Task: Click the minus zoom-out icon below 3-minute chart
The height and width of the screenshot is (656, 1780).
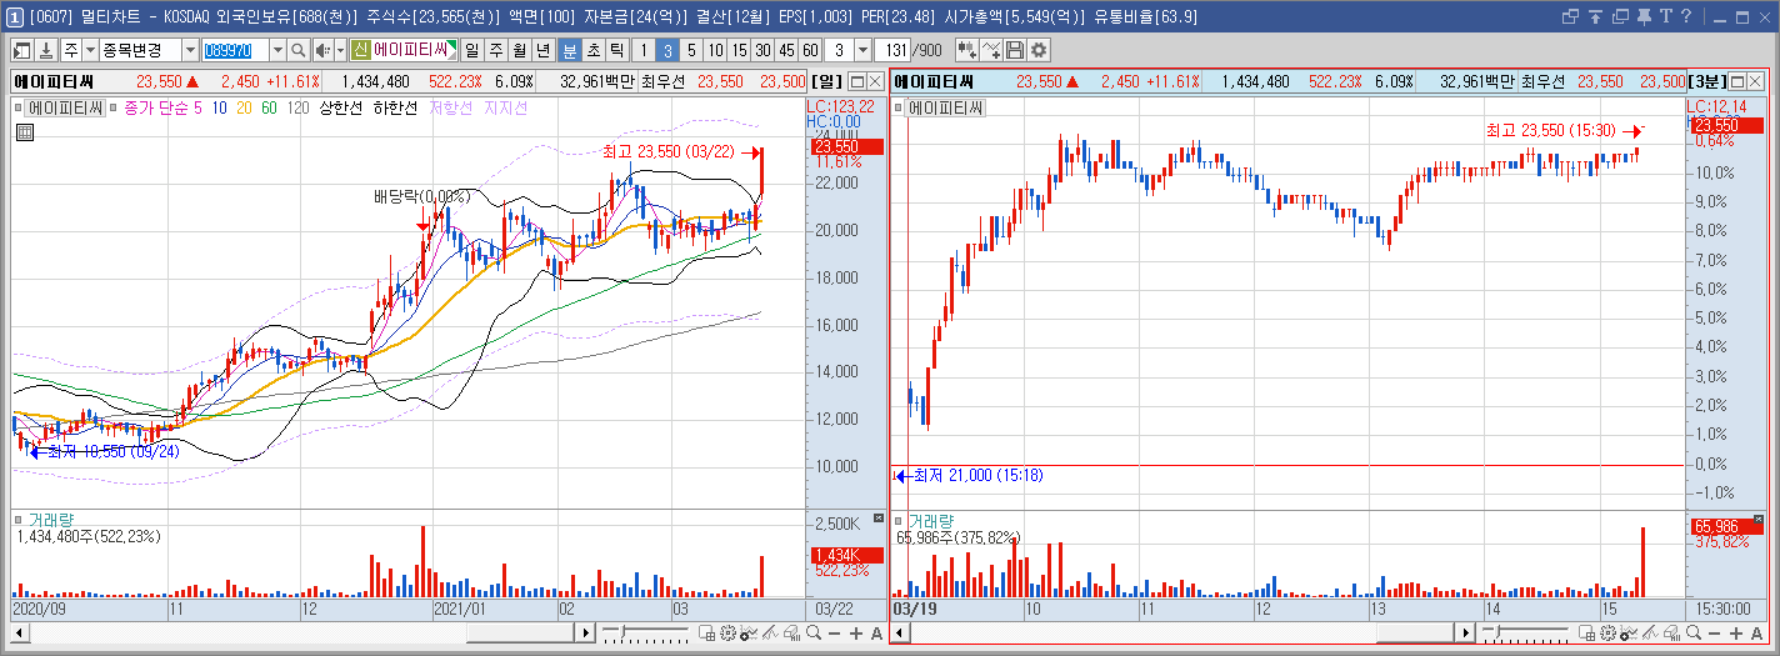Action: point(1714,633)
